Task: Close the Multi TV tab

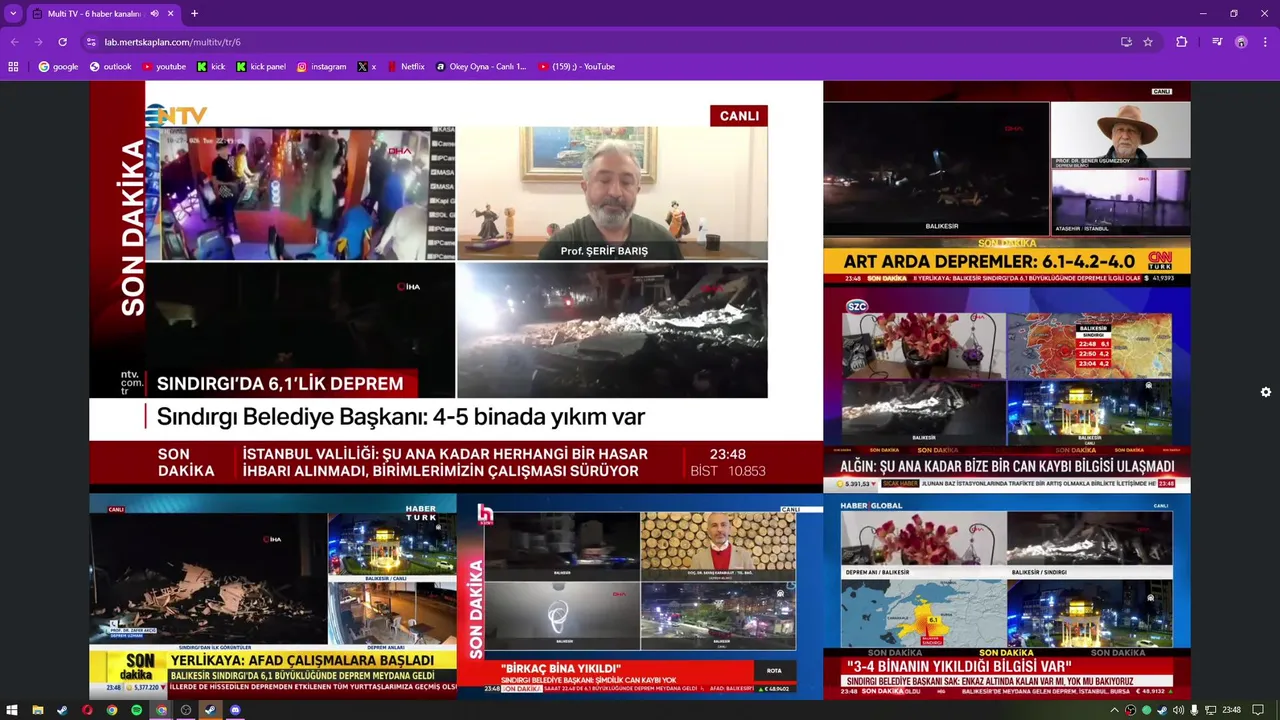Action: click(170, 14)
